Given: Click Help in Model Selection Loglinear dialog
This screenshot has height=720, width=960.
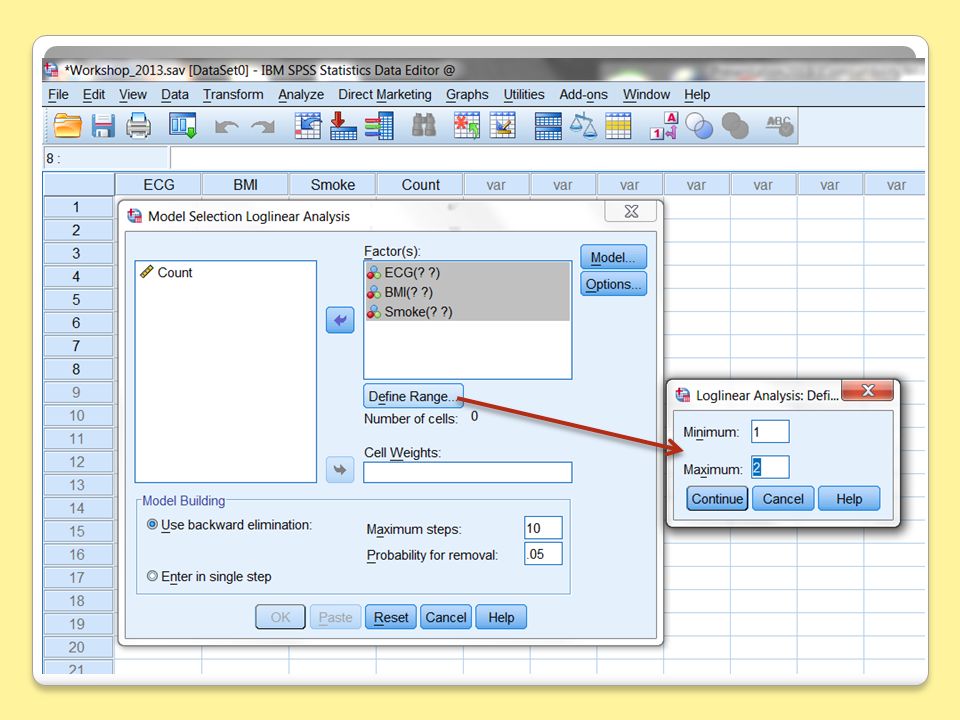Looking at the screenshot, I should pyautogui.click(x=501, y=617).
